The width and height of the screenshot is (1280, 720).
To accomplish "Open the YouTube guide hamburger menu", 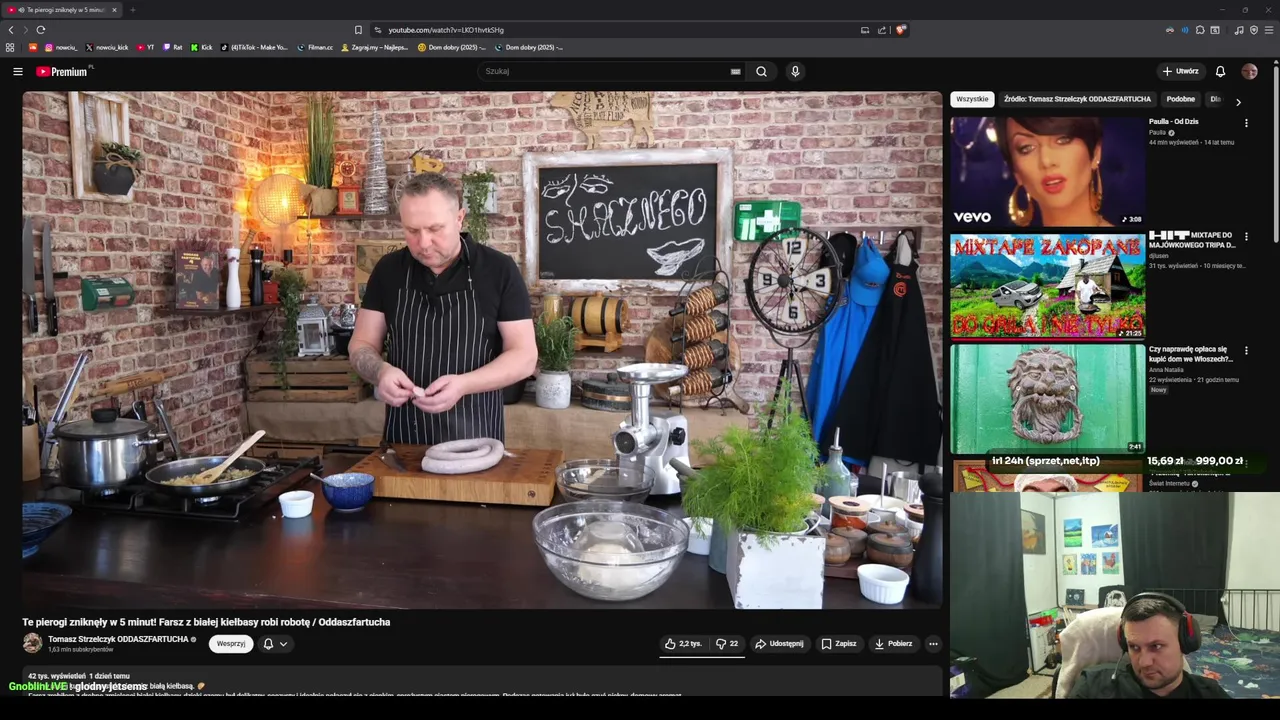I will [x=17, y=71].
